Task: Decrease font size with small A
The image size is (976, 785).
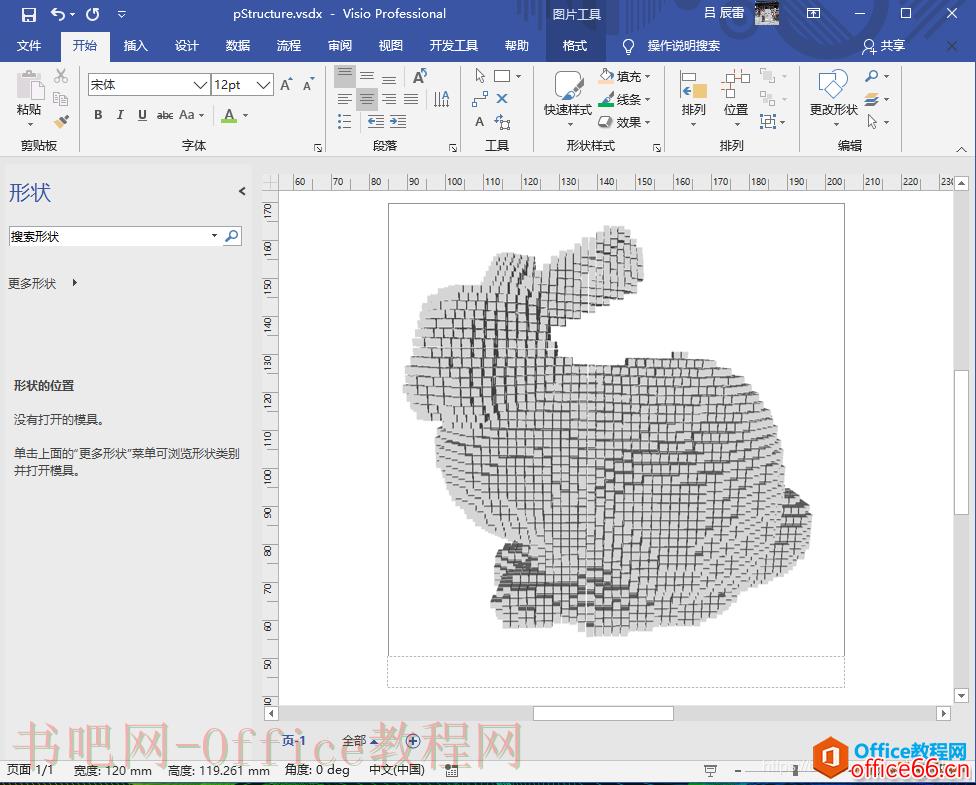Action: coord(309,85)
